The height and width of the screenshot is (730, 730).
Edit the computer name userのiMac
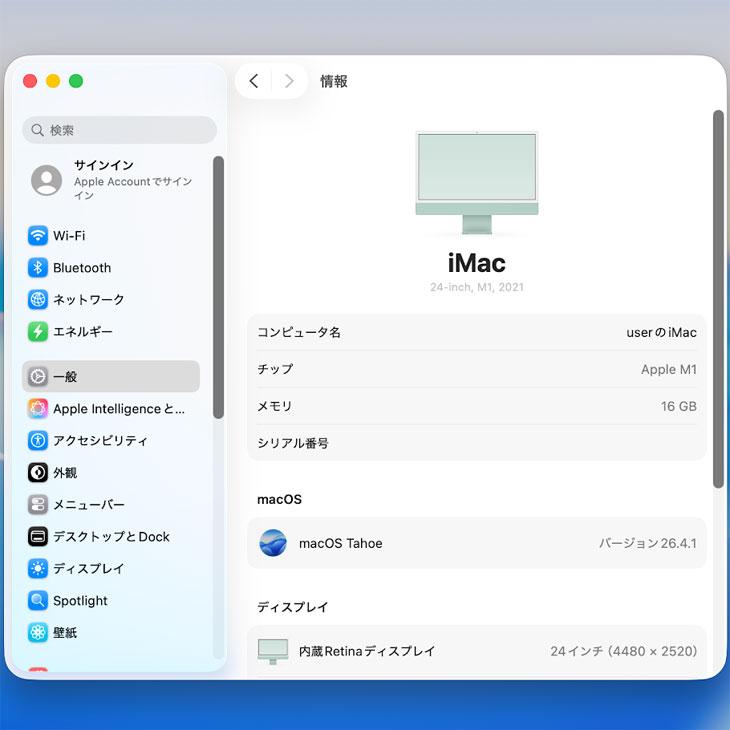[661, 332]
